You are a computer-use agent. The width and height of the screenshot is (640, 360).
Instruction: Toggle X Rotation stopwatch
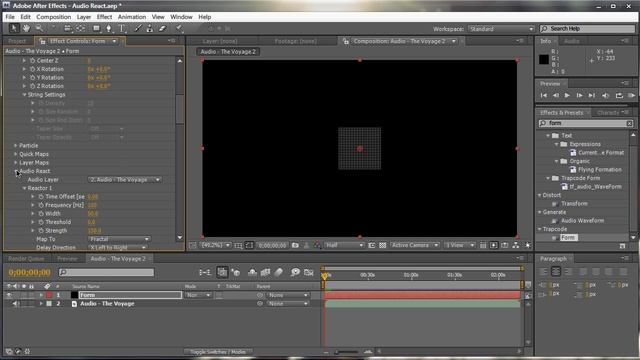(x=33, y=69)
